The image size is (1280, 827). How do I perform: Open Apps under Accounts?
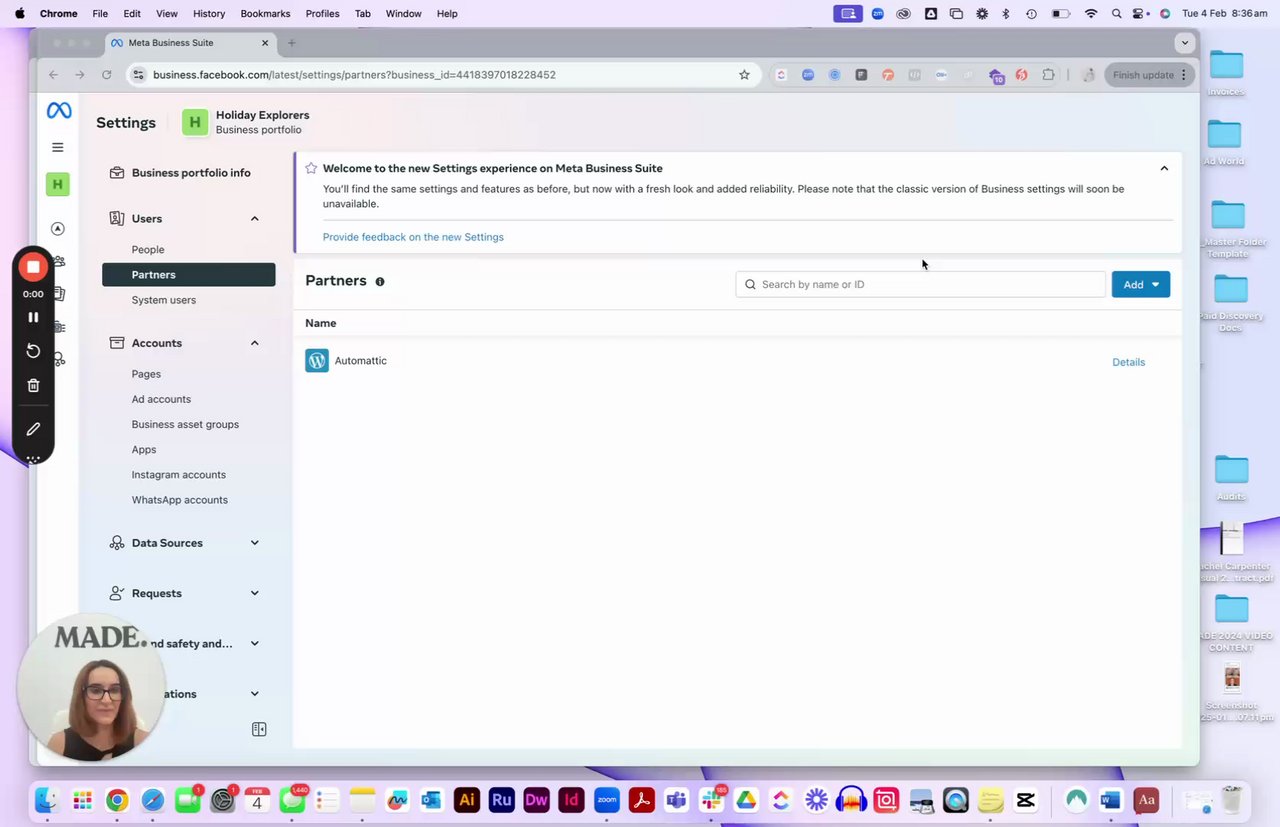(x=144, y=449)
